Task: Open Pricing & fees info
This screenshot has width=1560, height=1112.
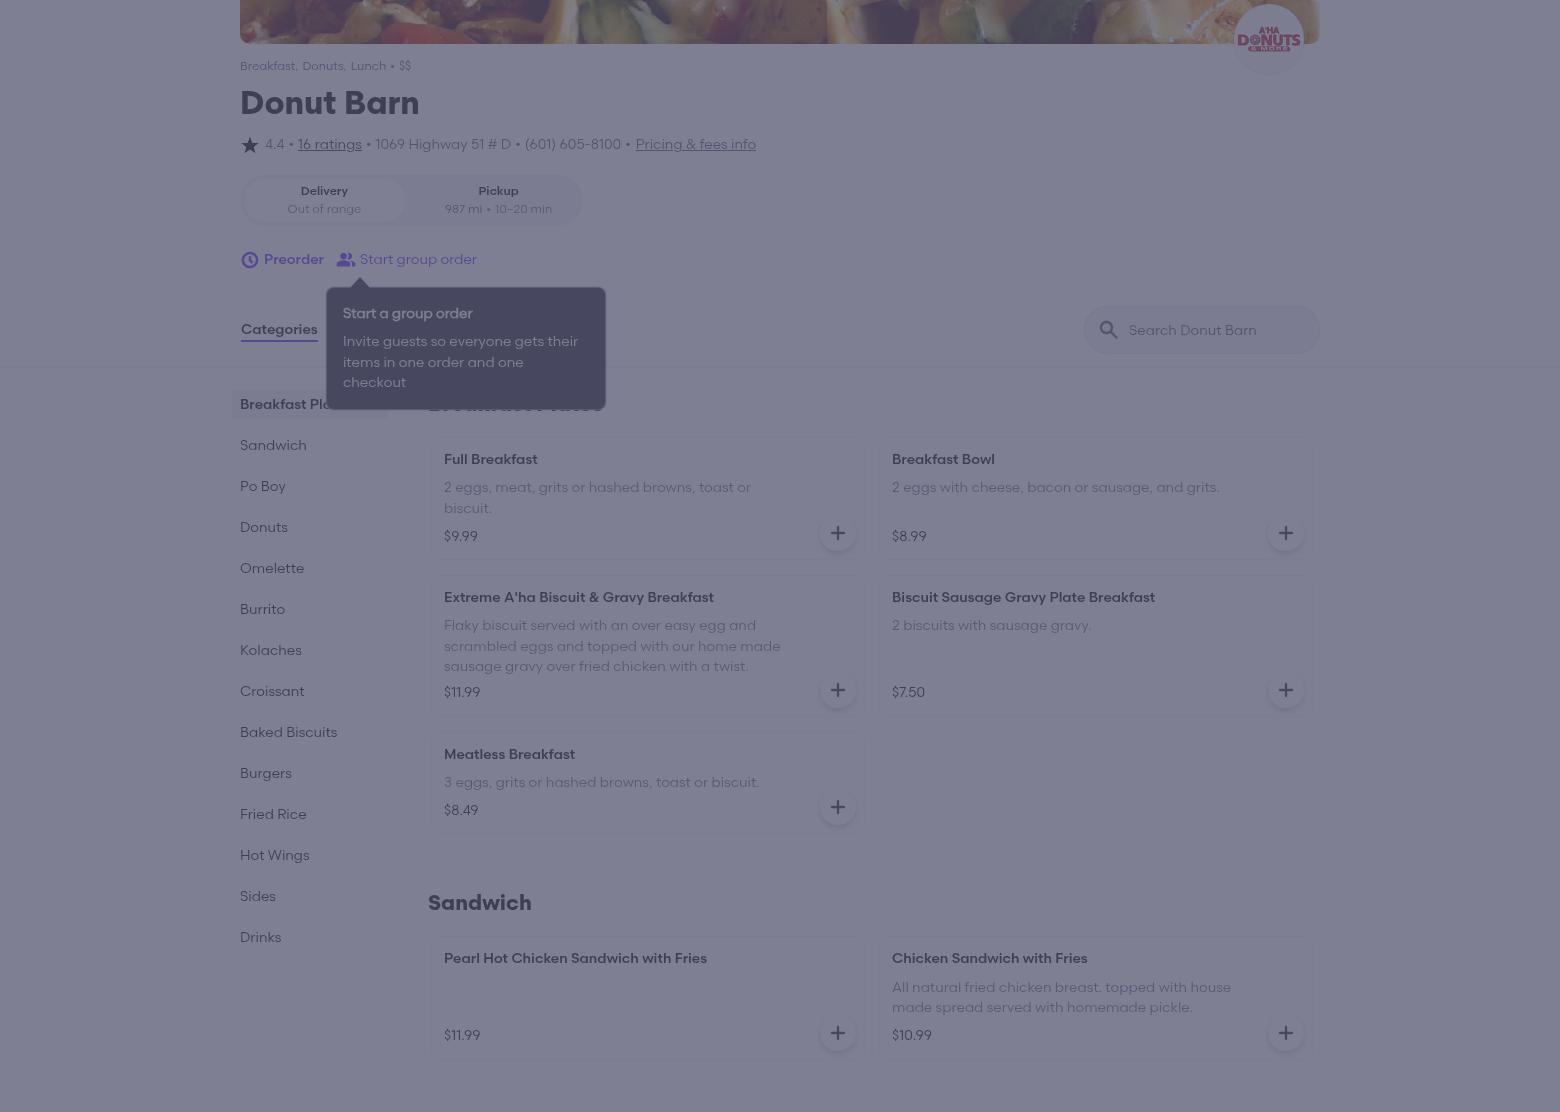Action: [x=695, y=144]
